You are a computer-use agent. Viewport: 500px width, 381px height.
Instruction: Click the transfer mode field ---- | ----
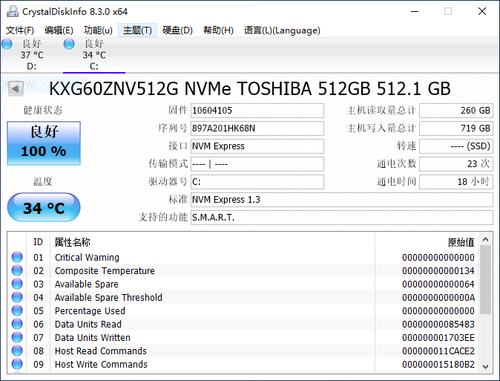click(x=257, y=164)
